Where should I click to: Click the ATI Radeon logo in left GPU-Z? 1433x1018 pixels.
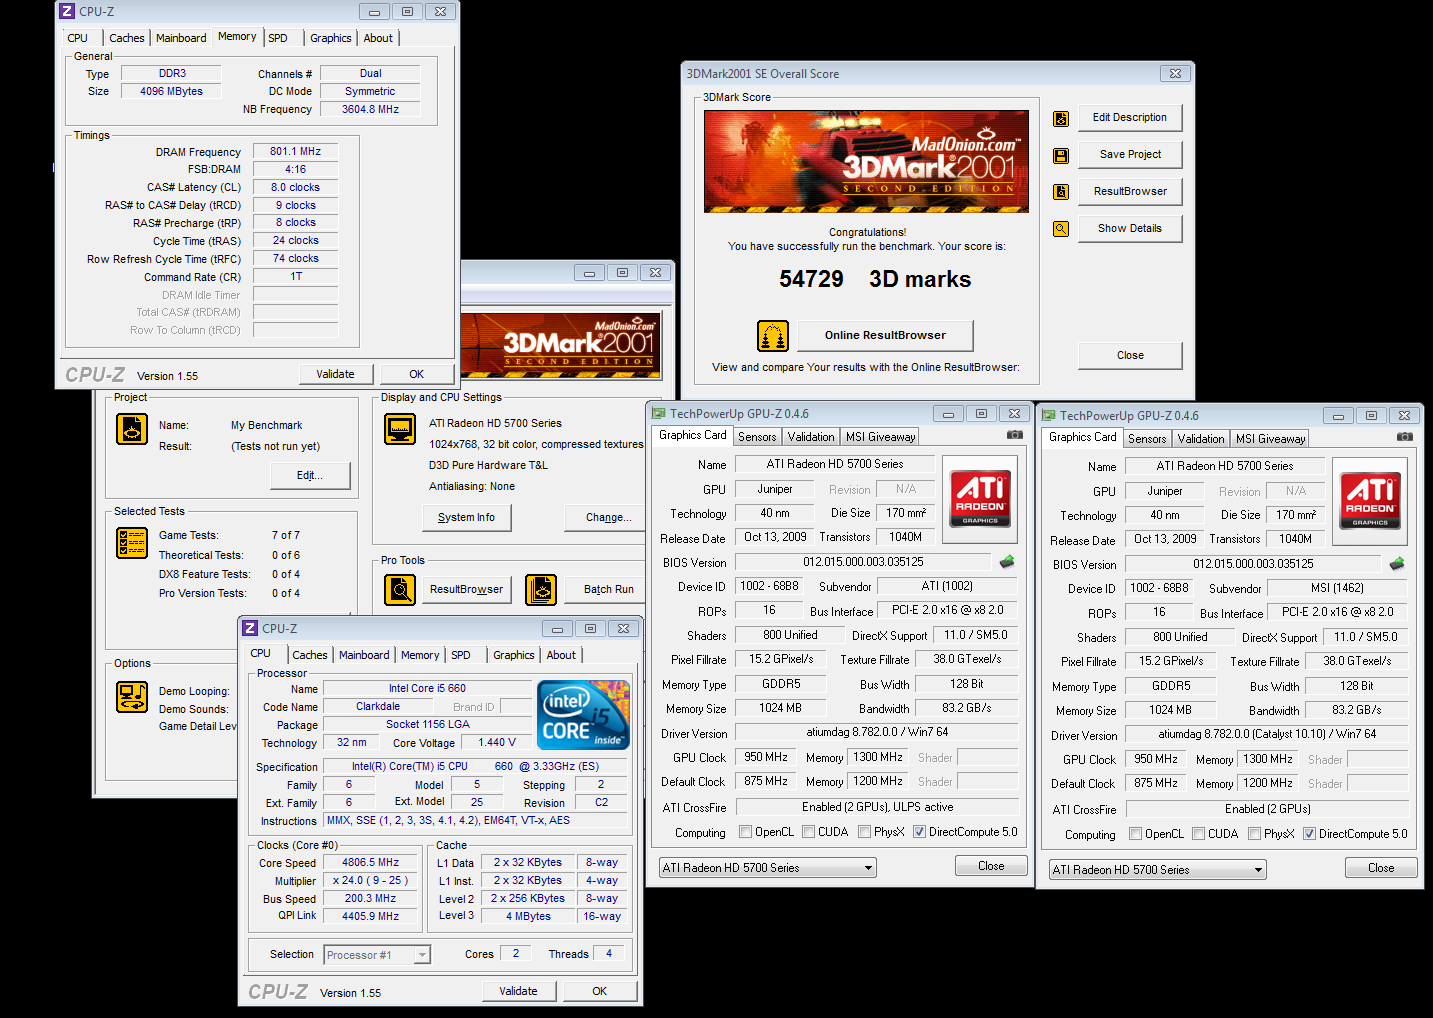(x=980, y=498)
